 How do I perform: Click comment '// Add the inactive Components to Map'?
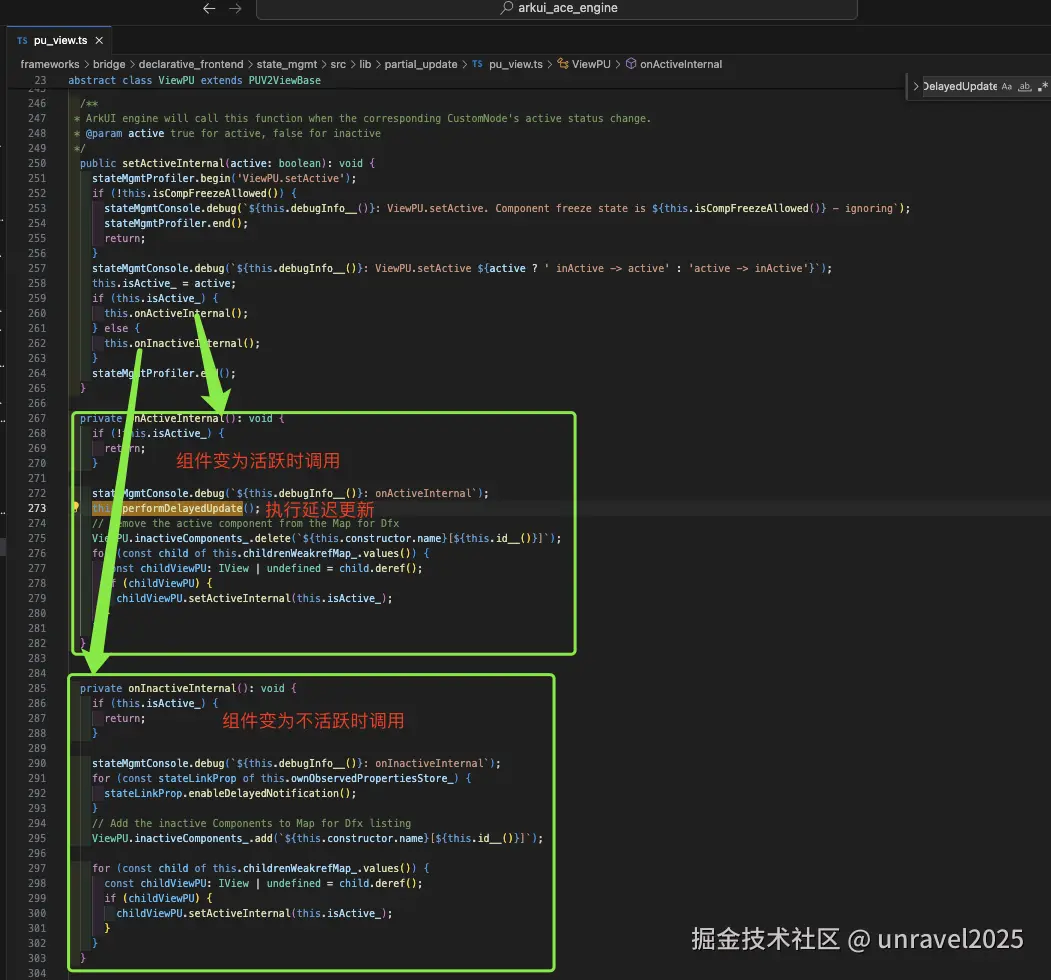(x=251, y=824)
